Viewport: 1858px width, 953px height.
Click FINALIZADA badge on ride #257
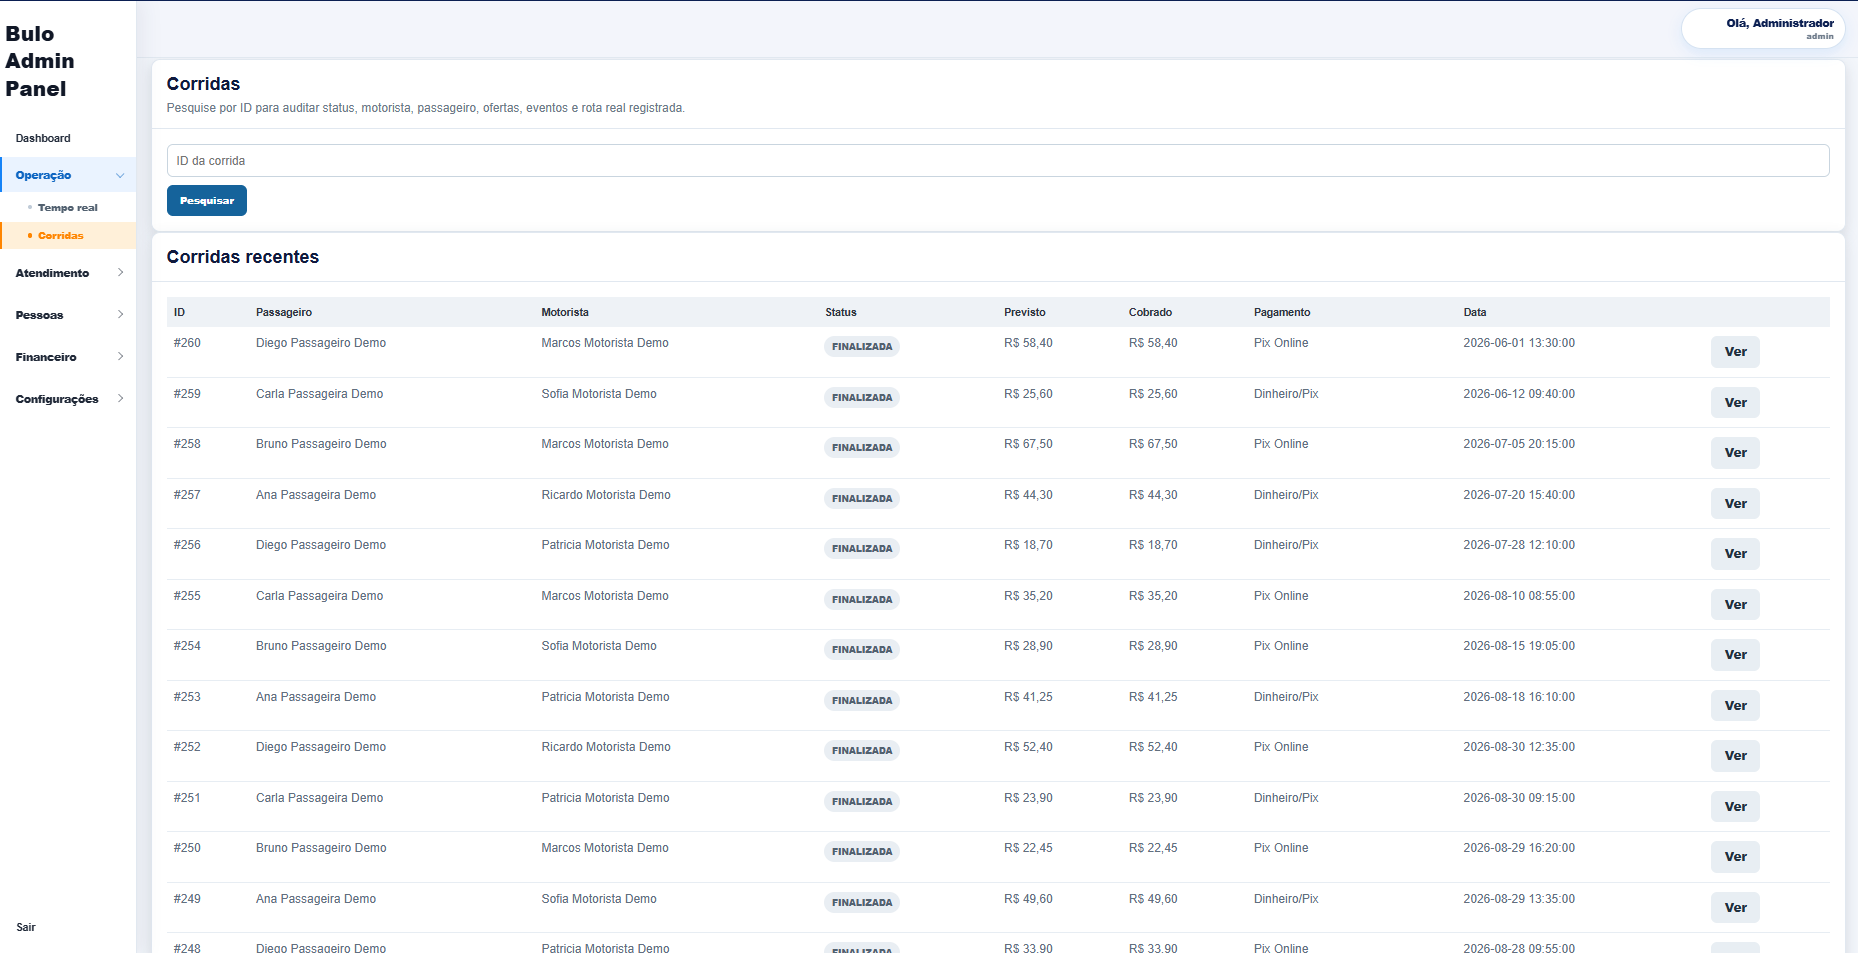[x=862, y=499]
